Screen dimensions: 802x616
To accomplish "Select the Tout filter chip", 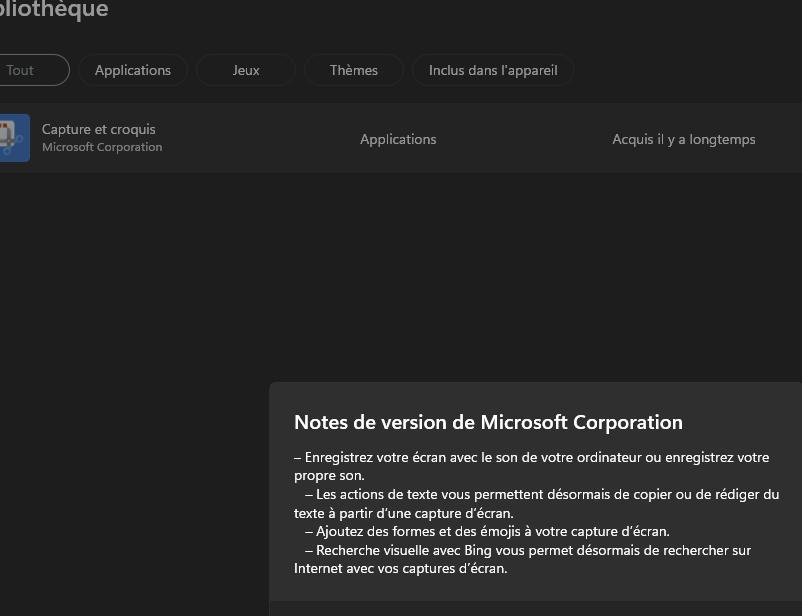I will [x=32, y=70].
